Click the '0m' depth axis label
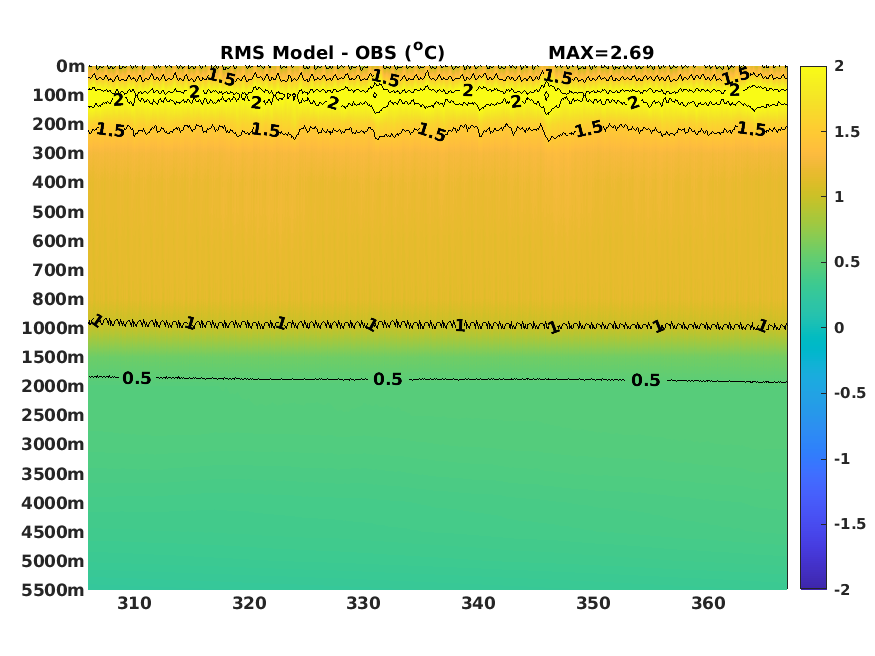 [x=70, y=66]
